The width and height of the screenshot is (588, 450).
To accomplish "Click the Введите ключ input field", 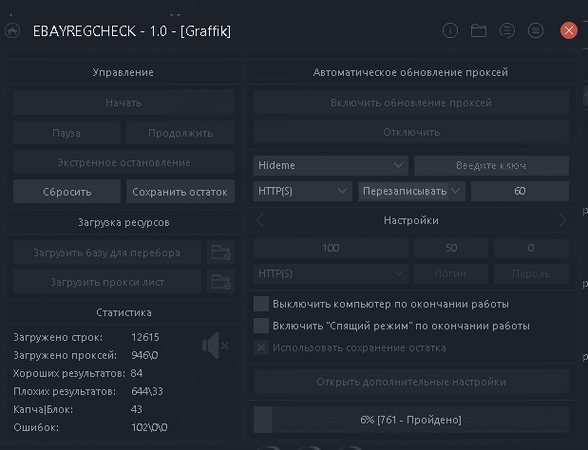I will 491,165.
